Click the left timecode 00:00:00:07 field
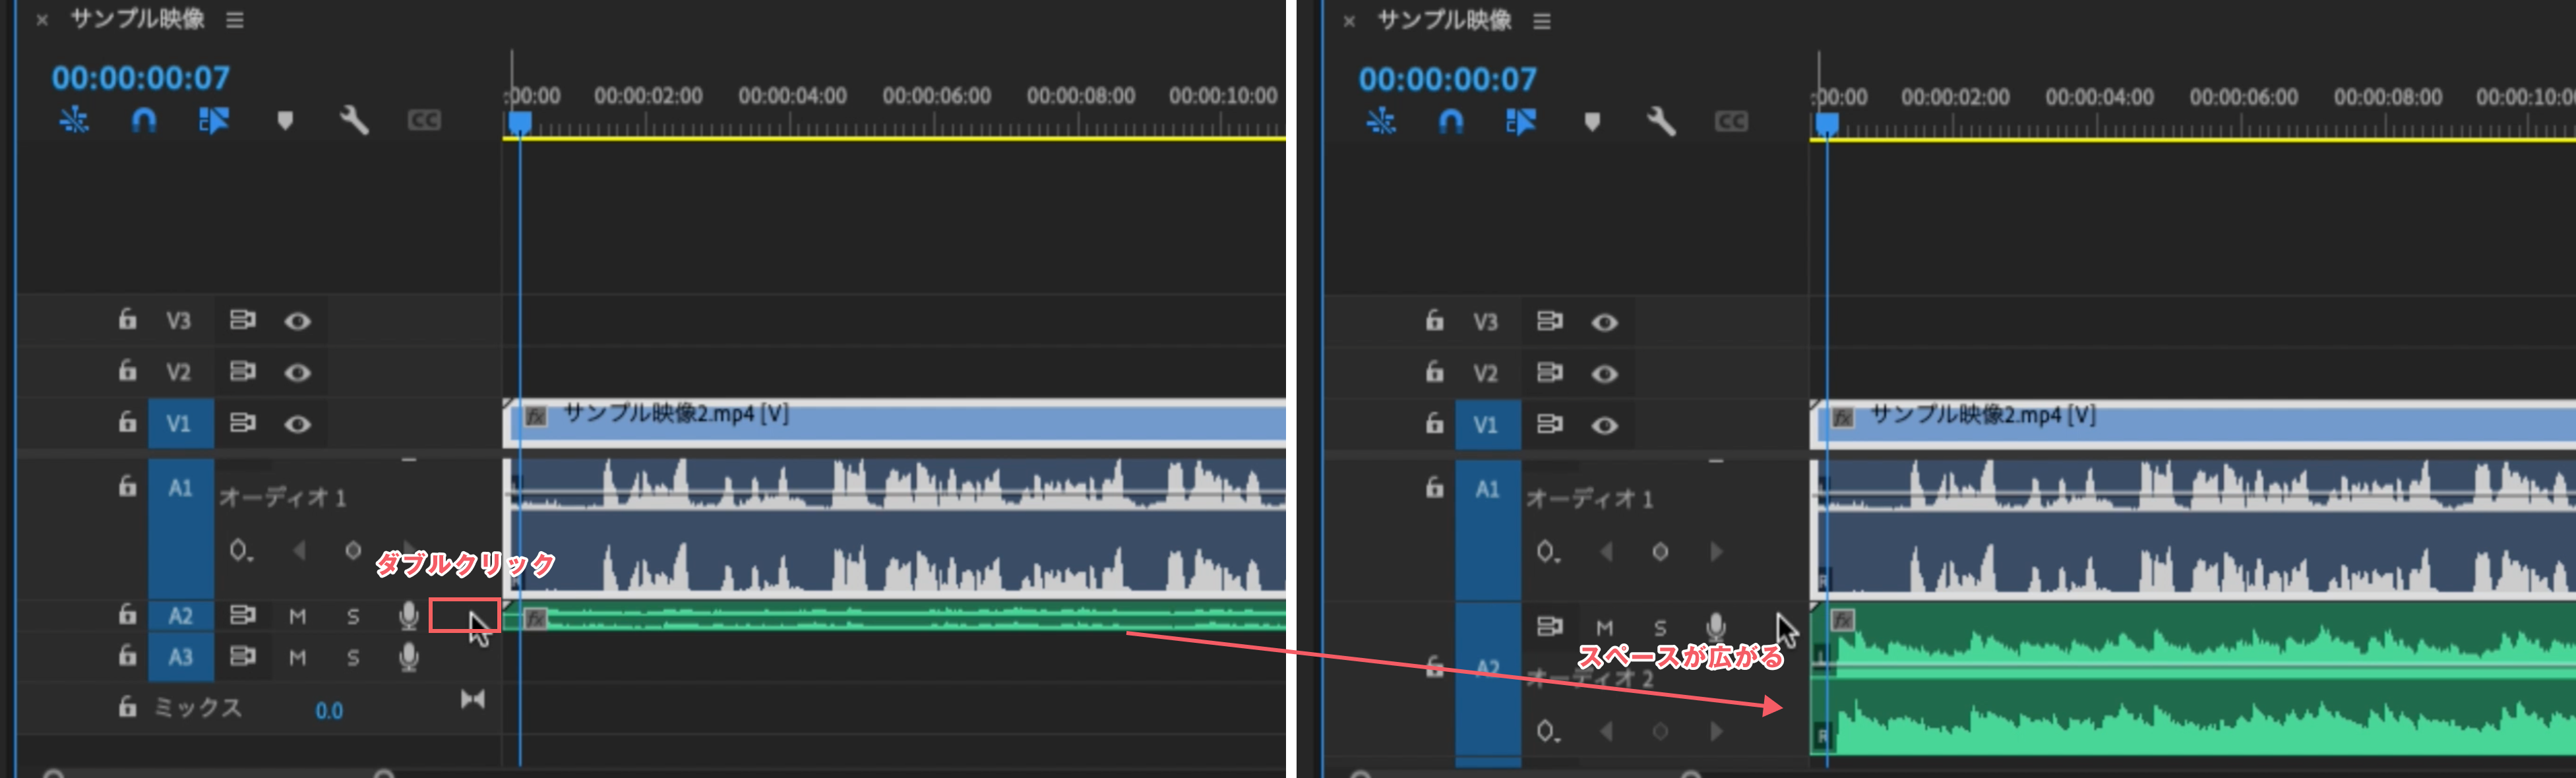The width and height of the screenshot is (2576, 778). pos(141,78)
